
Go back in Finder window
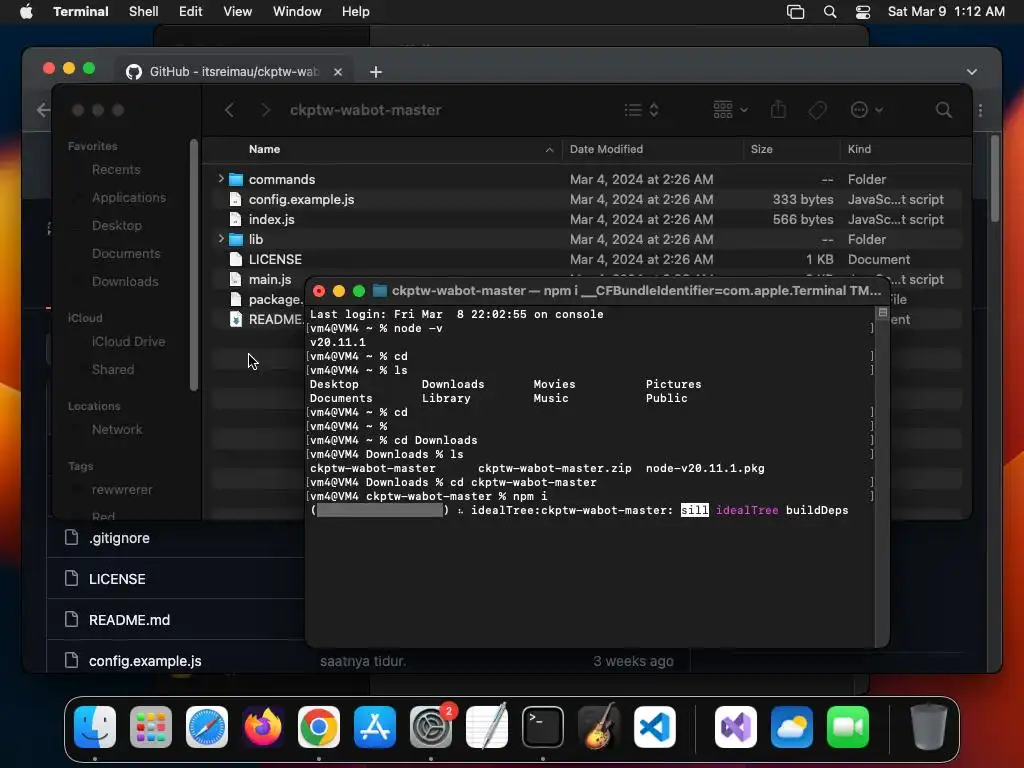229,110
